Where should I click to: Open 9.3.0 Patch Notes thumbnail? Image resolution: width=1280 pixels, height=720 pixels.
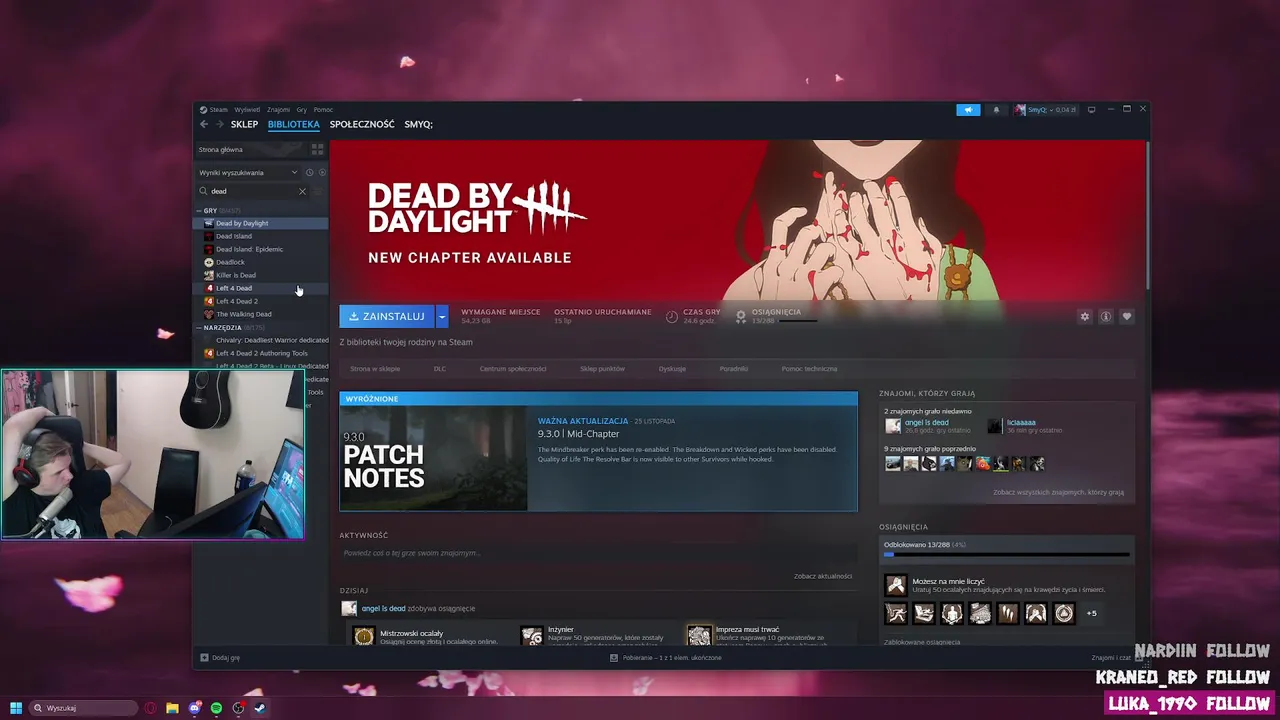(433, 459)
